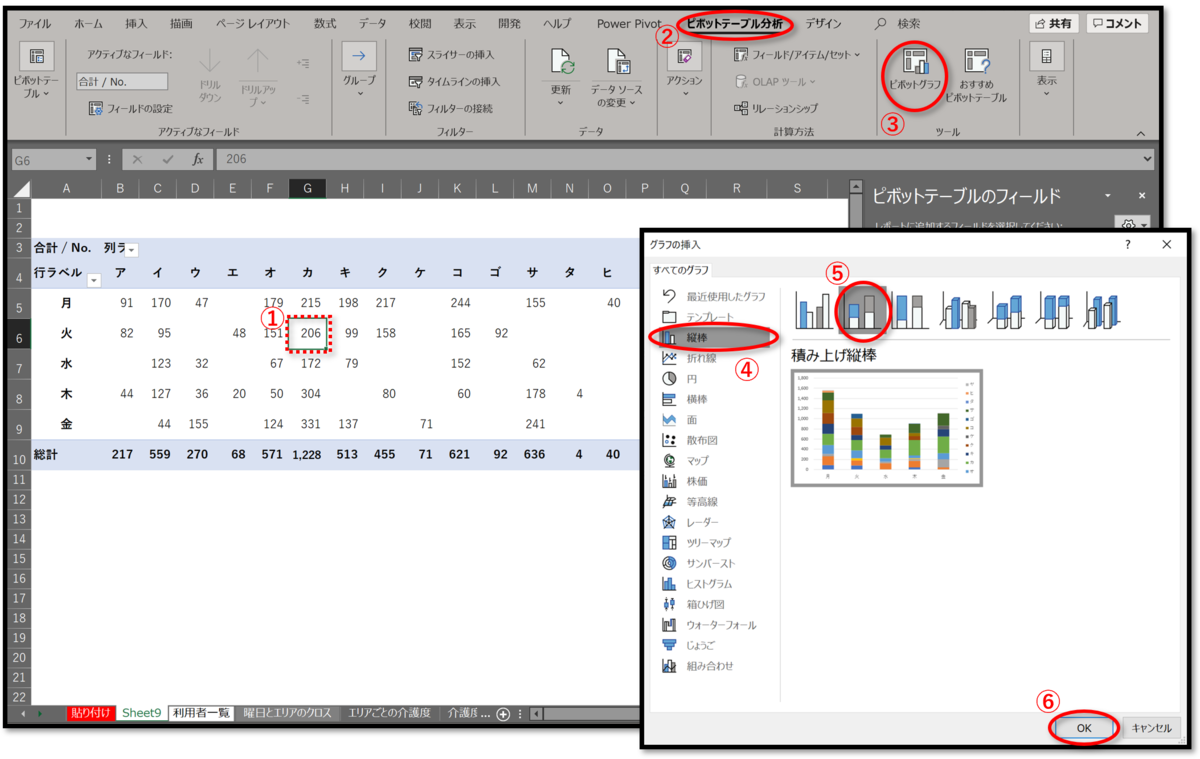Switch to the ピボットテーブル分析 tab
The width and height of the screenshot is (1200, 759).
(x=734, y=23)
